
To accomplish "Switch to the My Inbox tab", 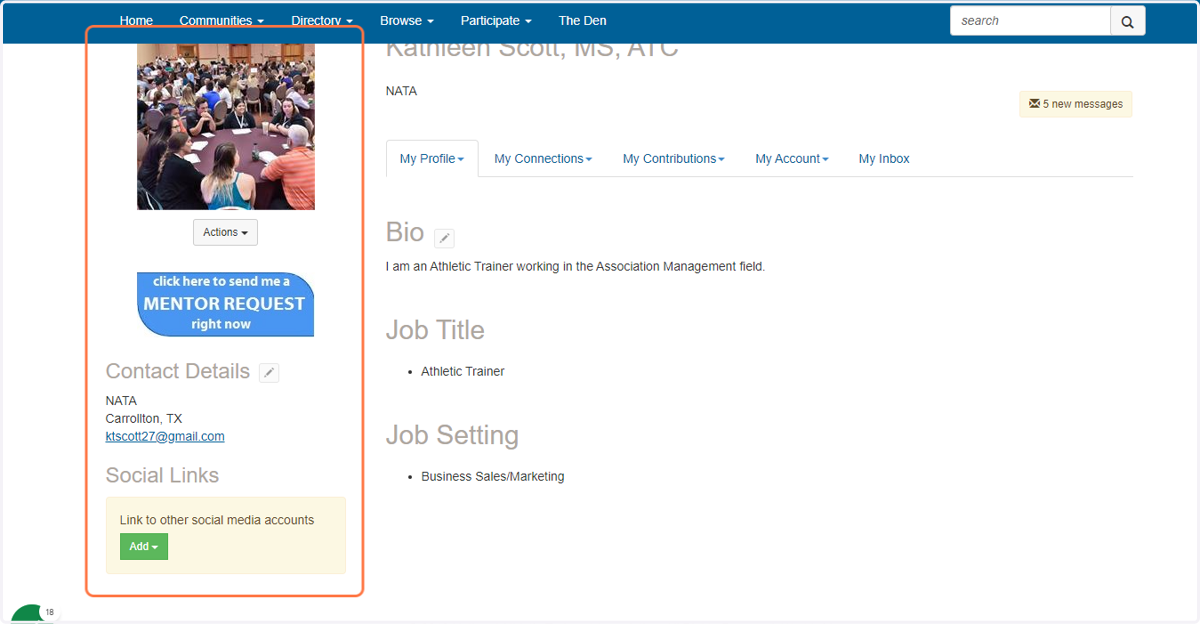I will tap(884, 159).
